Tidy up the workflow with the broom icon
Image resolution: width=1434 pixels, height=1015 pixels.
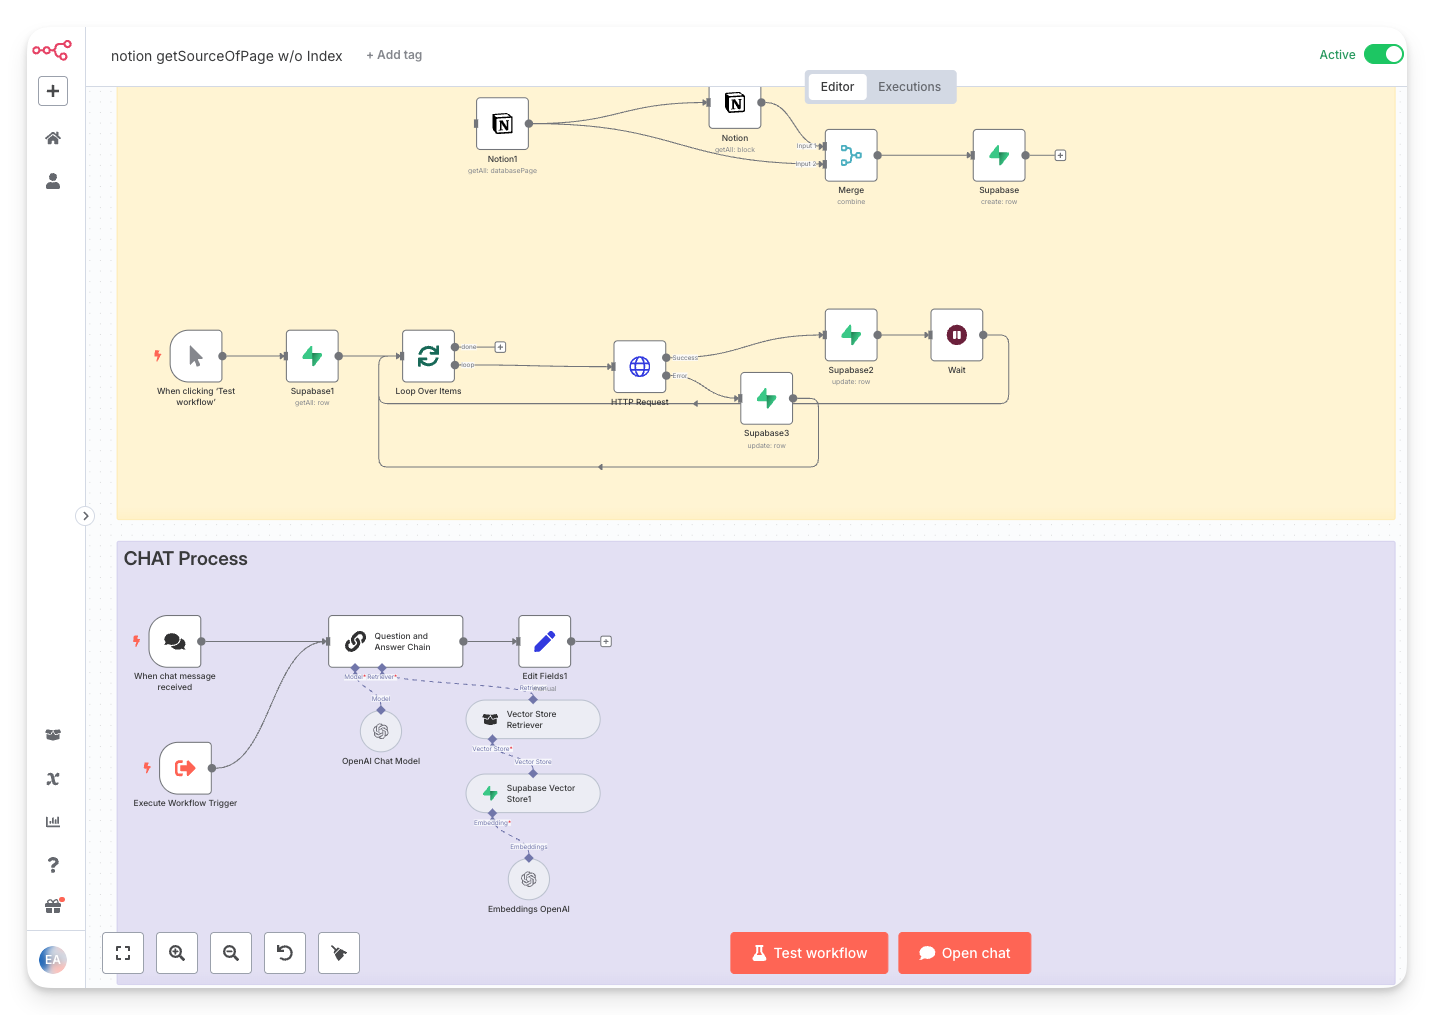pos(338,953)
